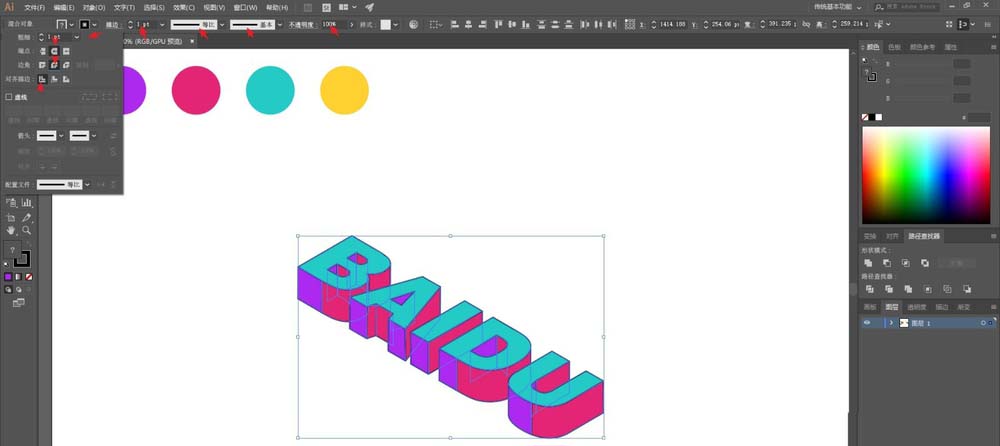
Task: Click the Pathfinder Outline icon
Action: click(x=948, y=289)
